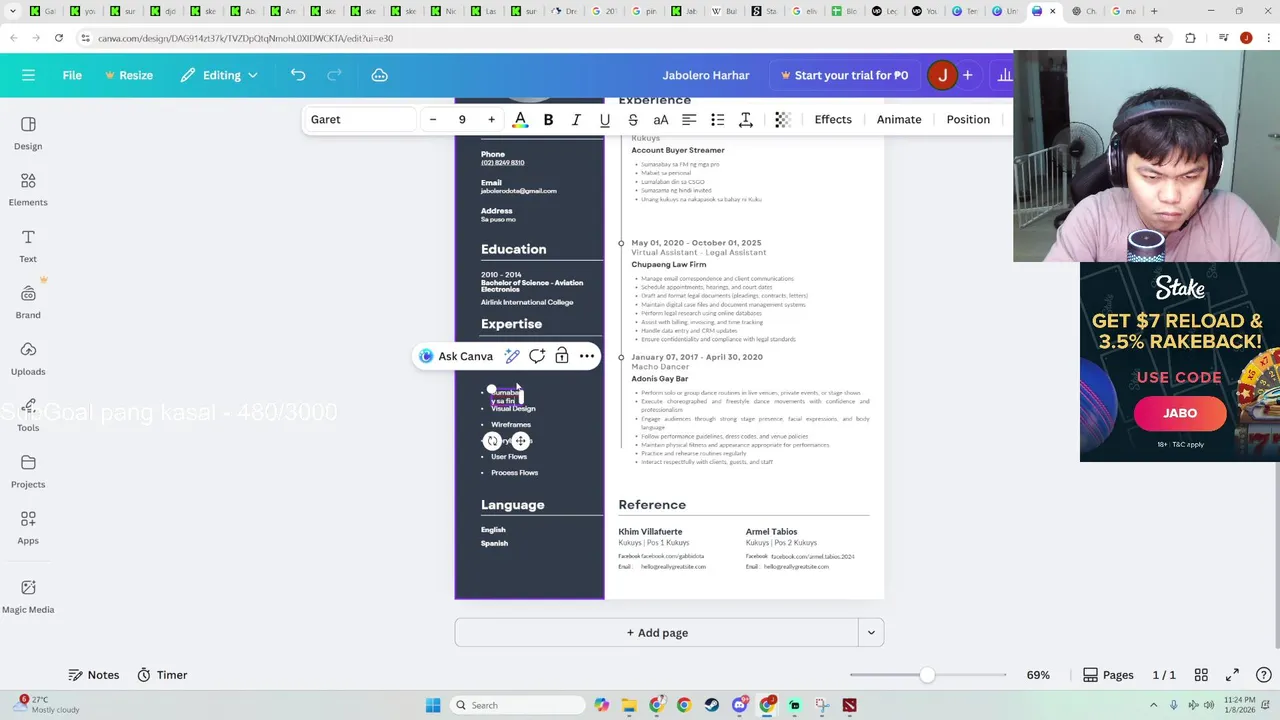1280x720 pixels.
Task: Open the Animate panel
Action: (899, 119)
